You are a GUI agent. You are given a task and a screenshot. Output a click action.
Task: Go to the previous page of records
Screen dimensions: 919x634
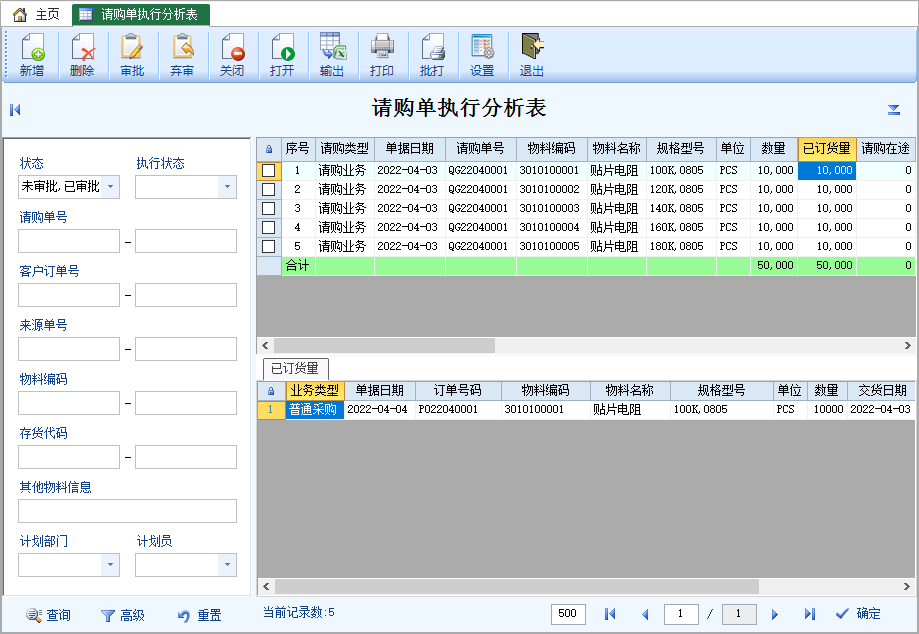(645, 613)
